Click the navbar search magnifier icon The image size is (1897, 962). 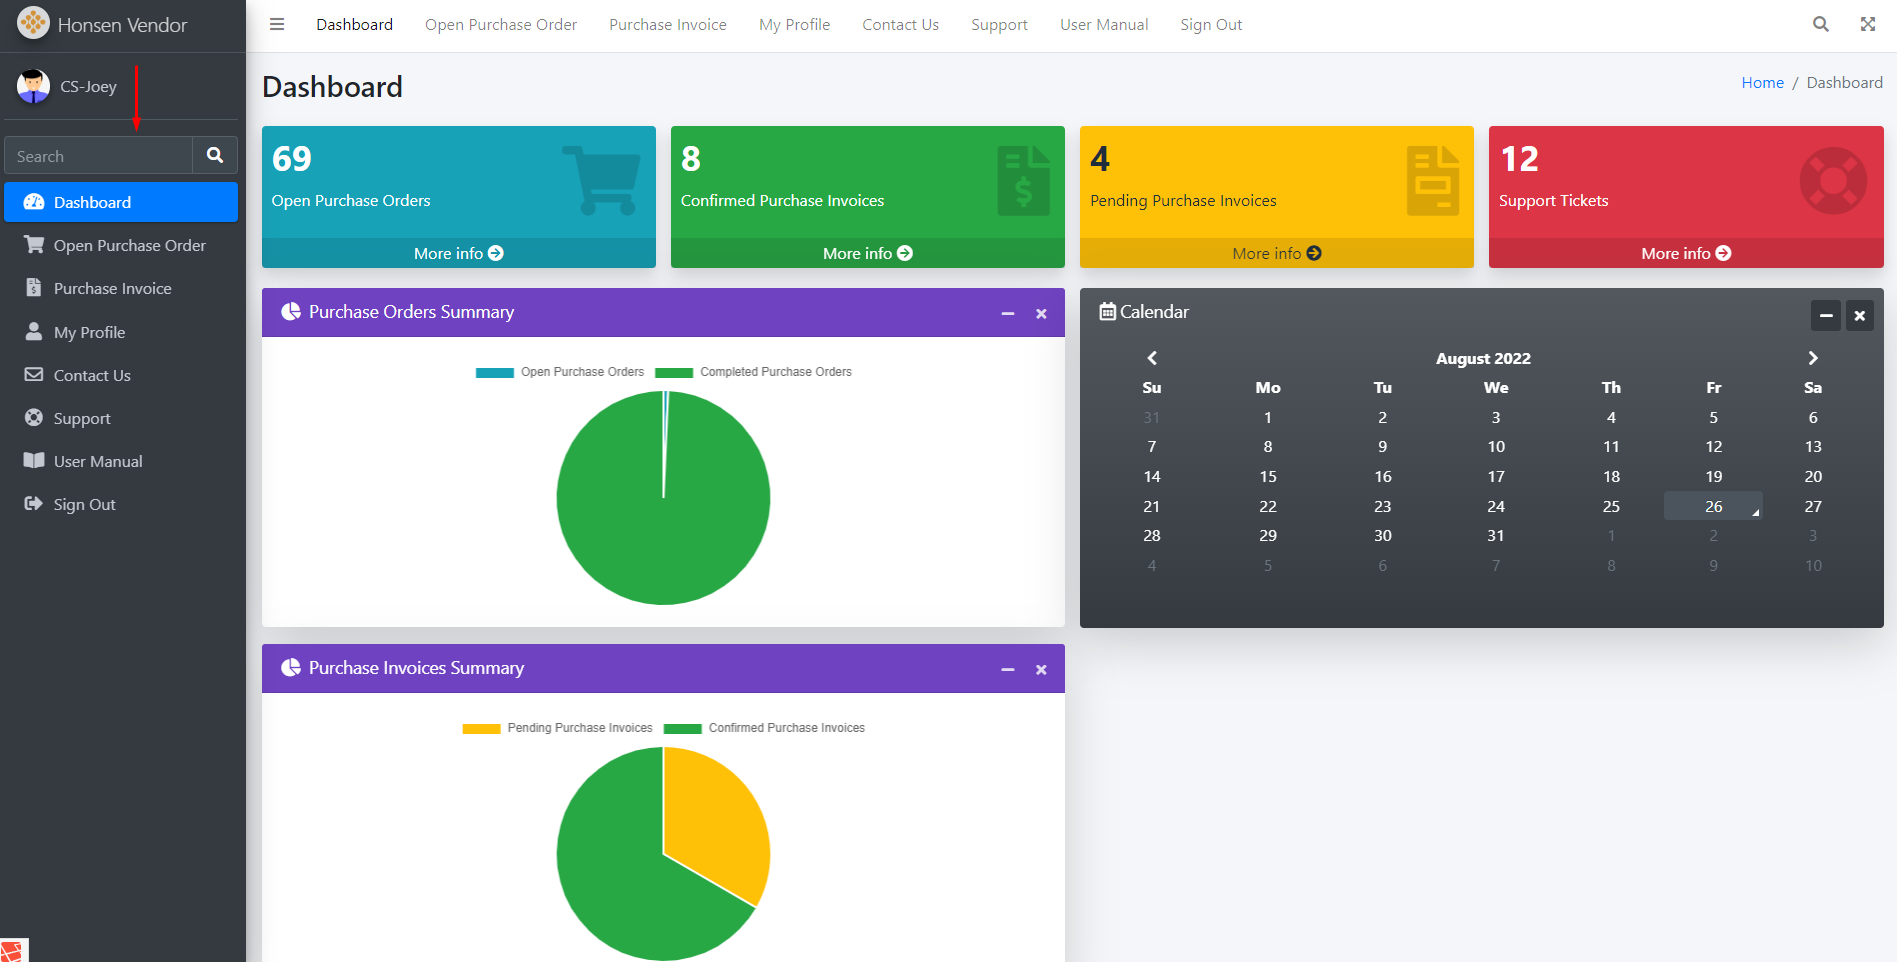click(1820, 24)
